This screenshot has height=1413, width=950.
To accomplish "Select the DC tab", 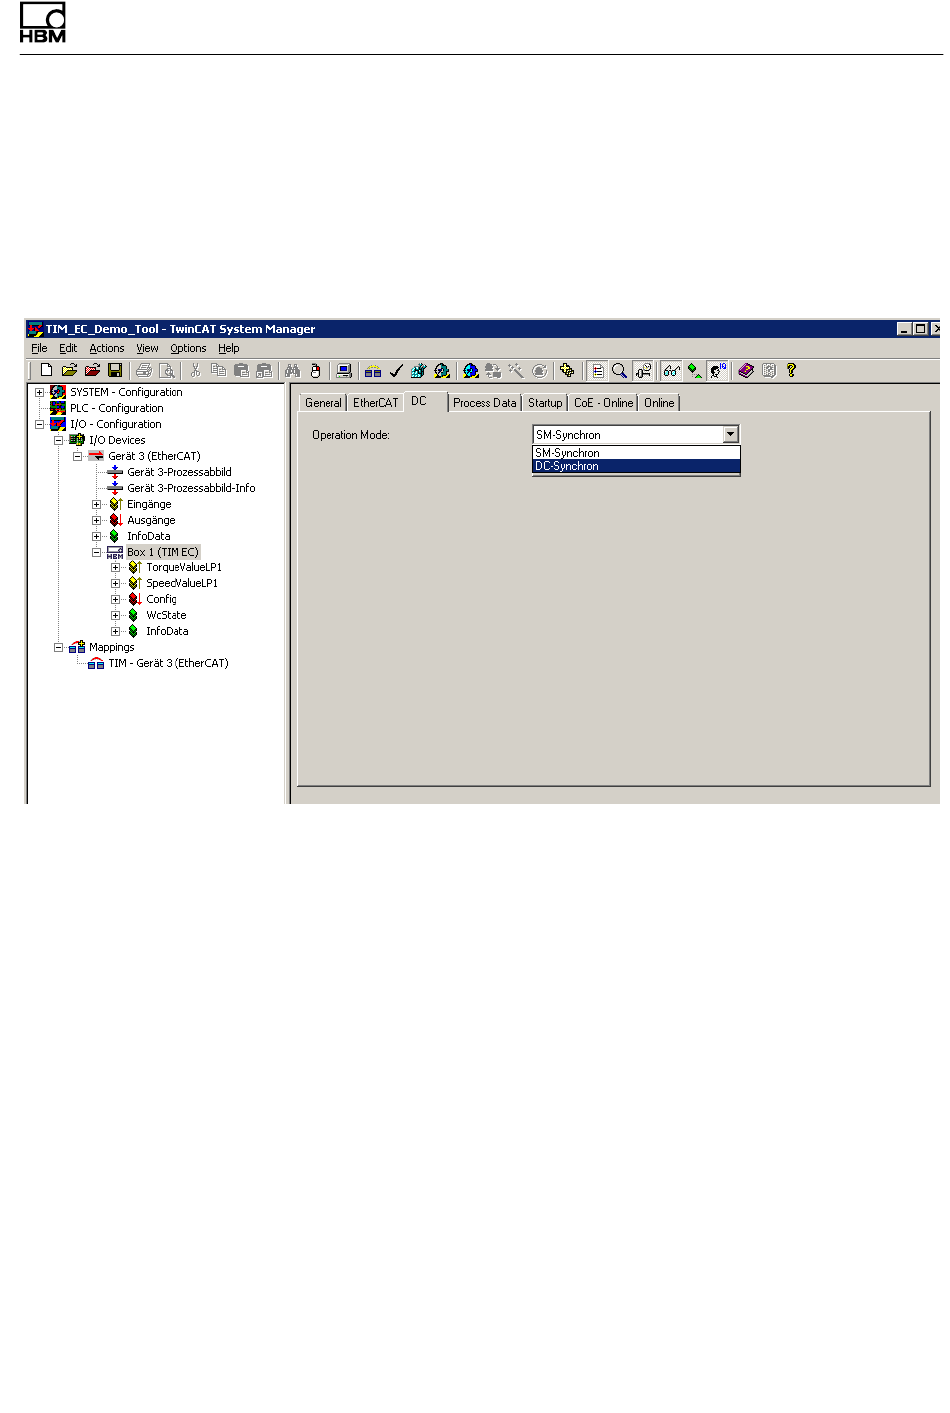I will pyautogui.click(x=425, y=401).
